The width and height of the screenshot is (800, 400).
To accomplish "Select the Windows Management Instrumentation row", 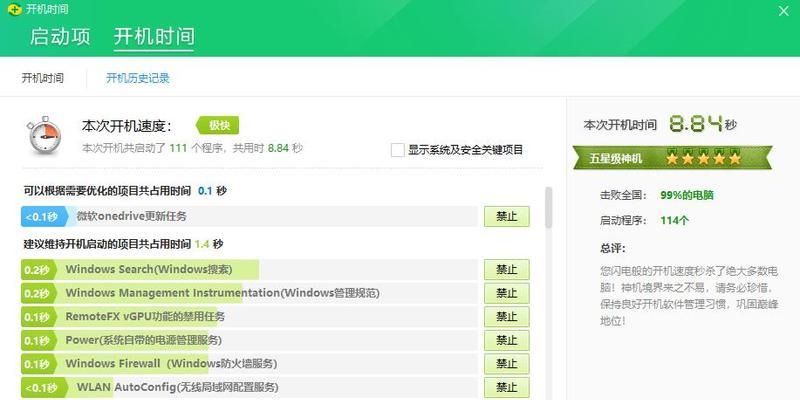I will [249, 293].
